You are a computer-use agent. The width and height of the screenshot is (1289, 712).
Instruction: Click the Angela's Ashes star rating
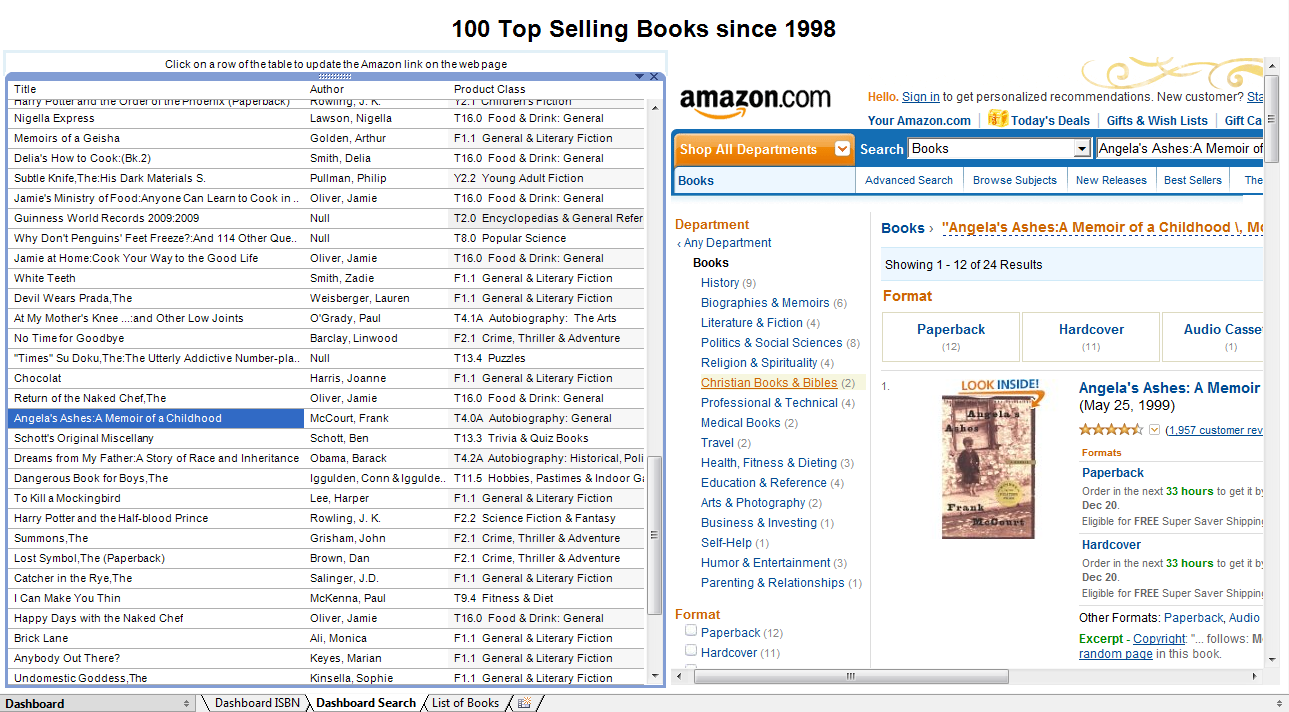[x=1110, y=430]
